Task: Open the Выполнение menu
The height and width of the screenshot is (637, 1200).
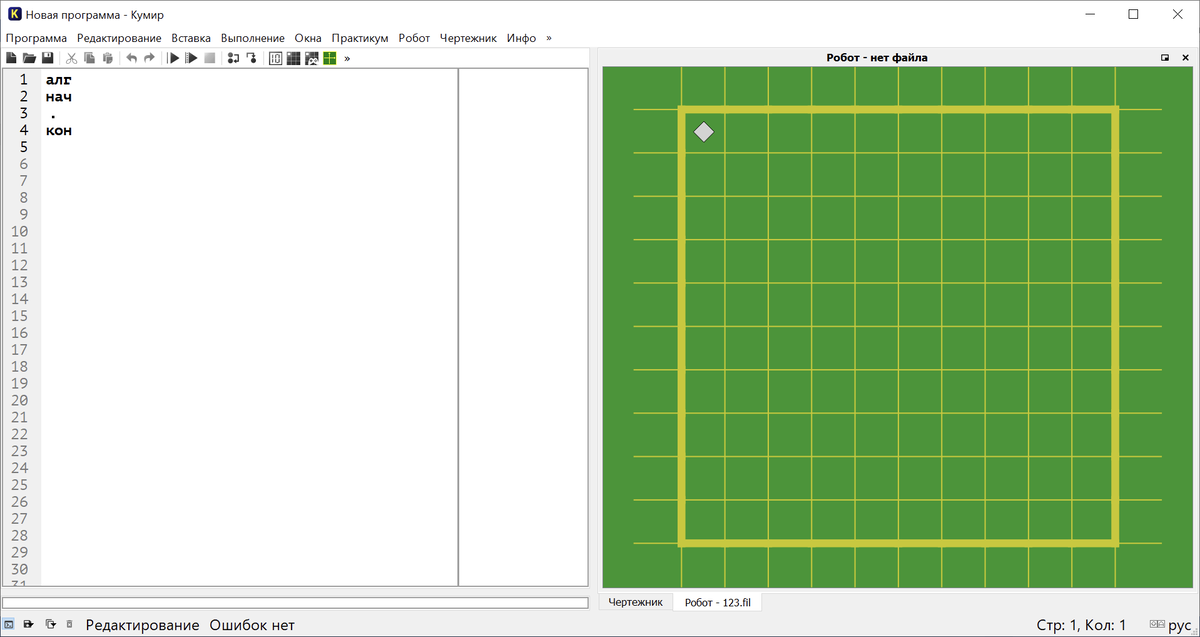Action: point(253,38)
